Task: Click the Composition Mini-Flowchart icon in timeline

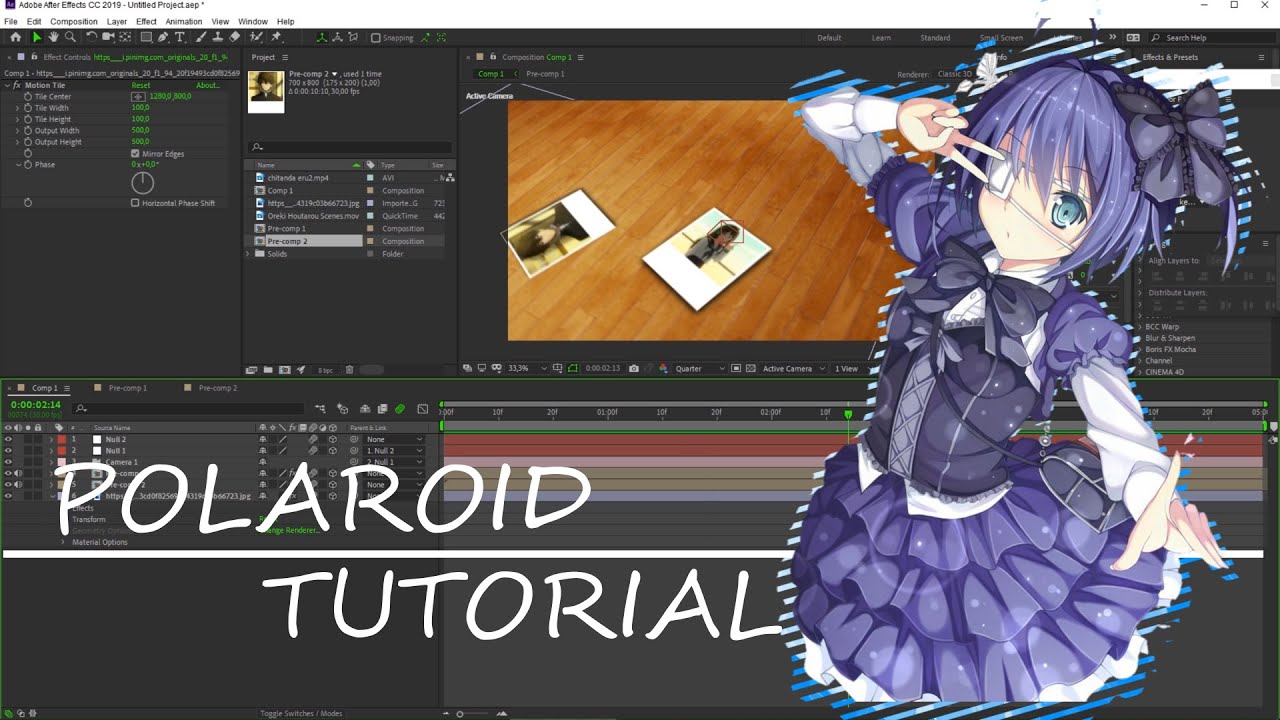Action: pos(320,408)
